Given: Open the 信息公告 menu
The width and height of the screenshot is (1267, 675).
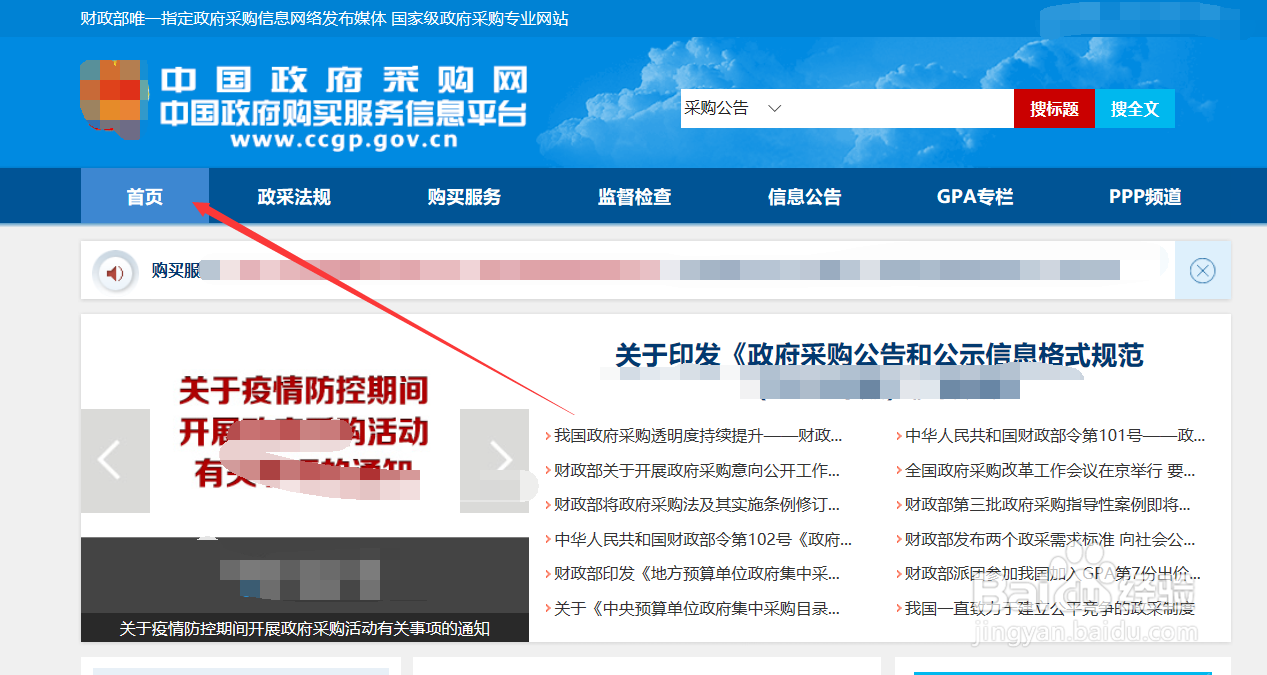Looking at the screenshot, I should (x=804, y=197).
